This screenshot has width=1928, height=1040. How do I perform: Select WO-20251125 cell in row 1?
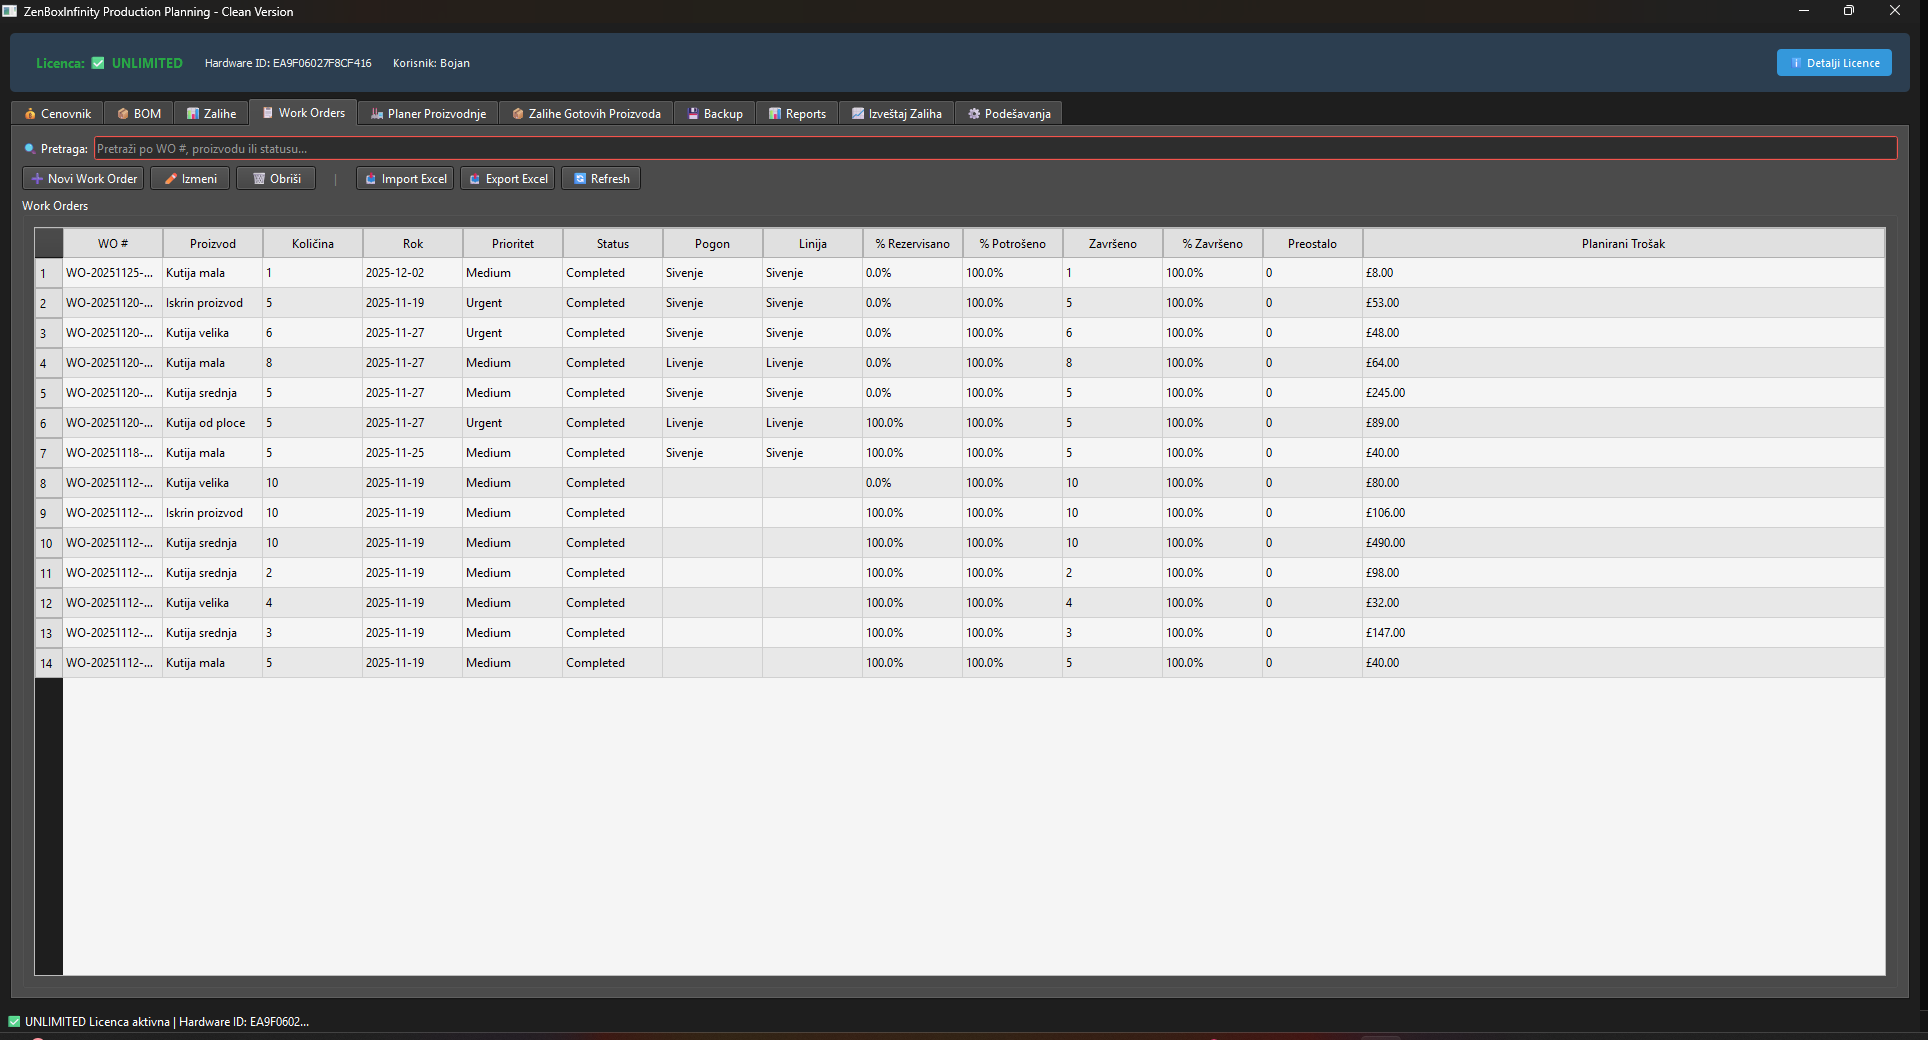click(113, 273)
